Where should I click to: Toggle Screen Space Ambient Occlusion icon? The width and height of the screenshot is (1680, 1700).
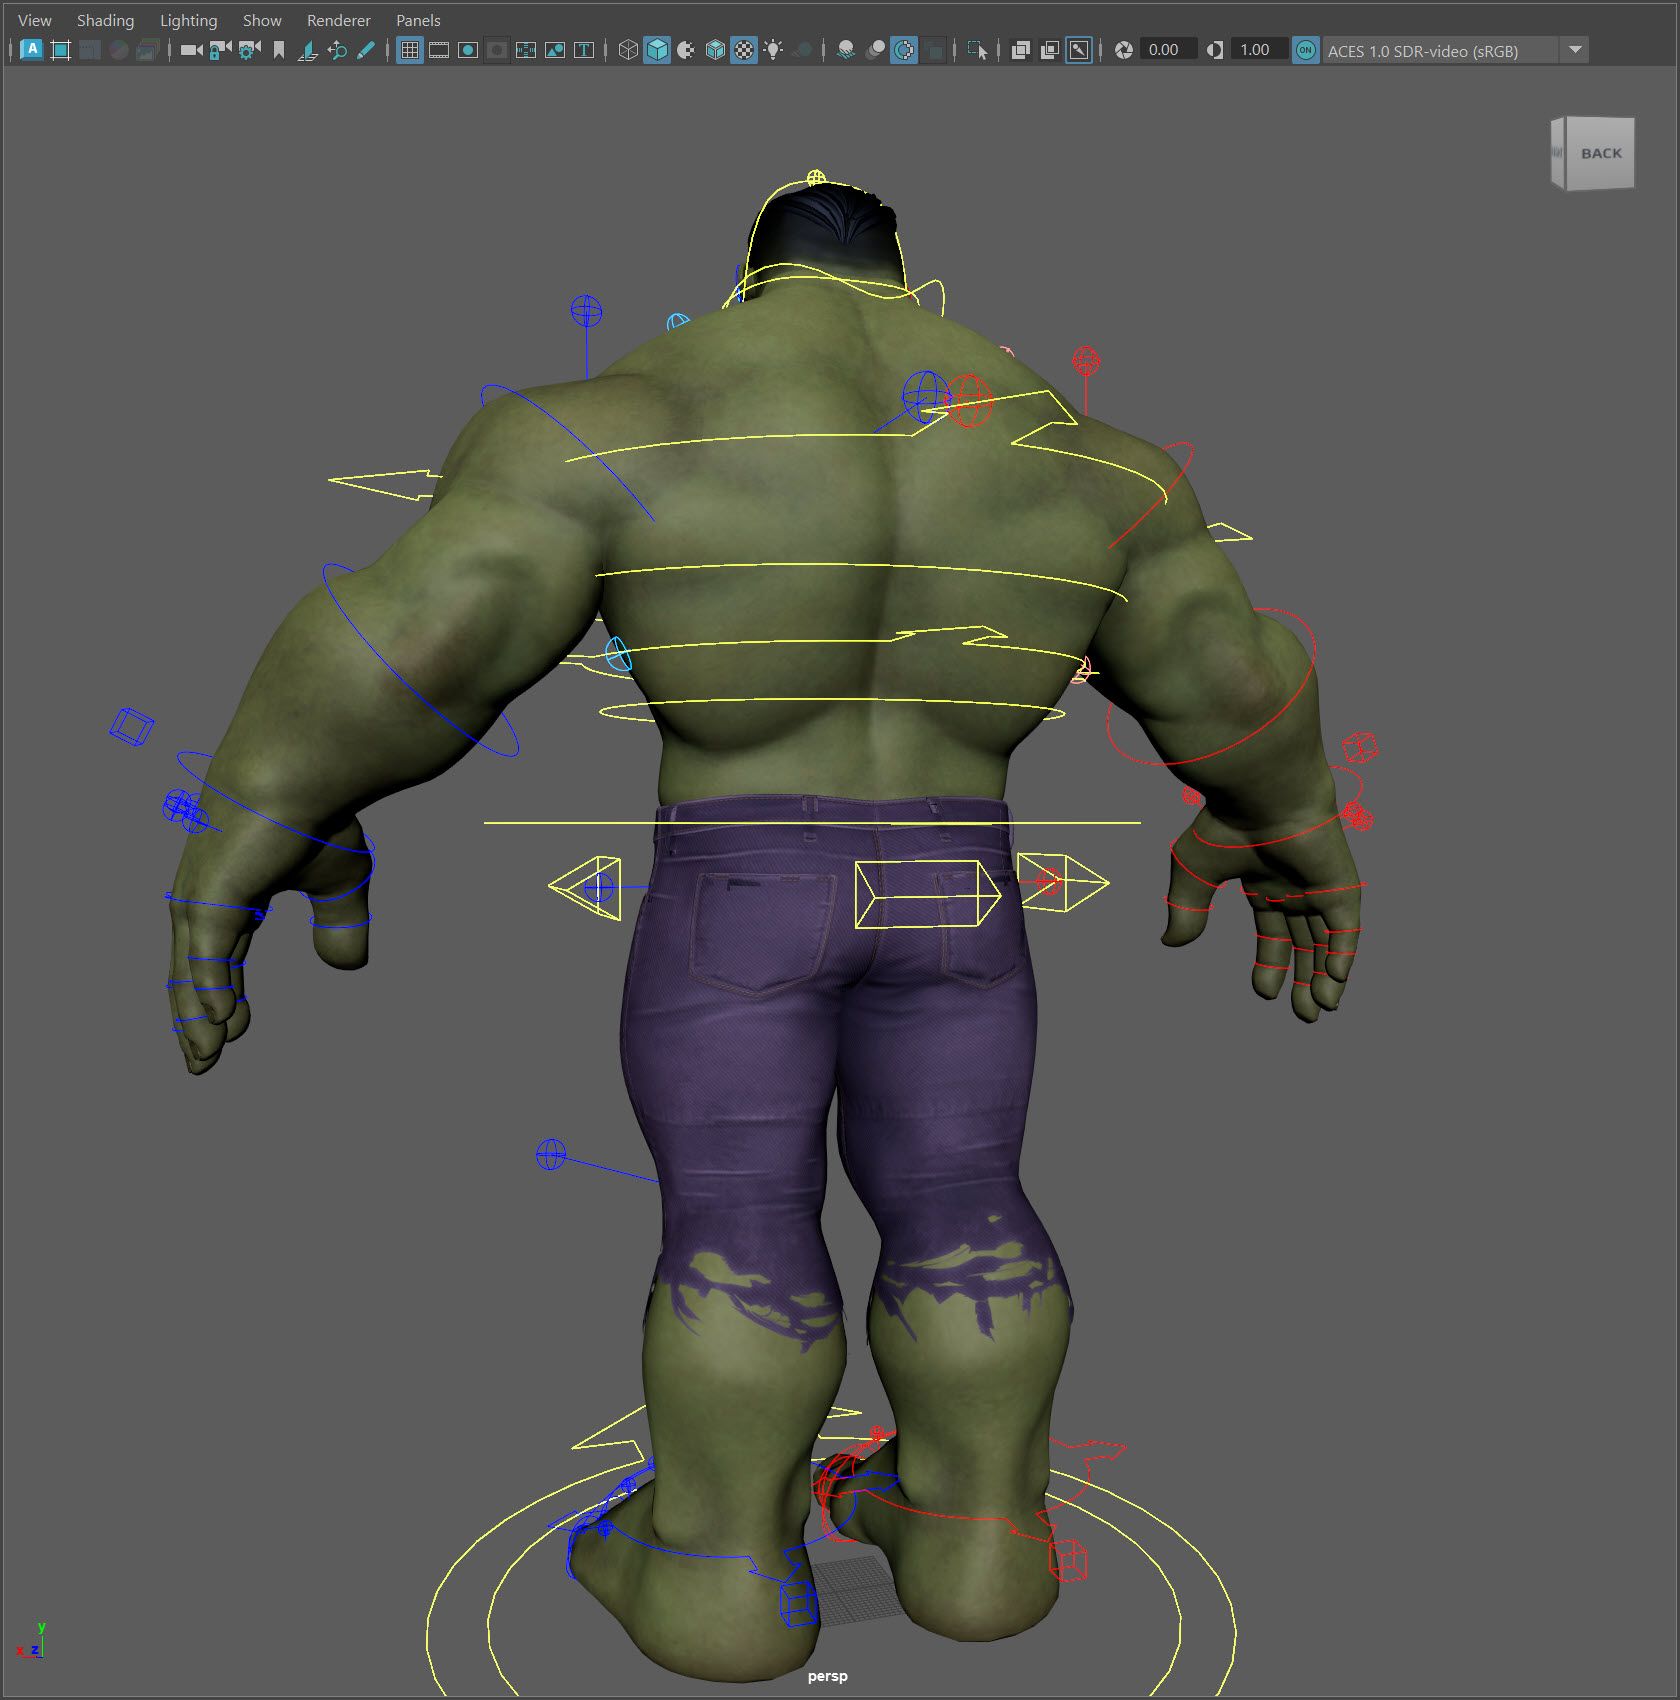[846, 50]
